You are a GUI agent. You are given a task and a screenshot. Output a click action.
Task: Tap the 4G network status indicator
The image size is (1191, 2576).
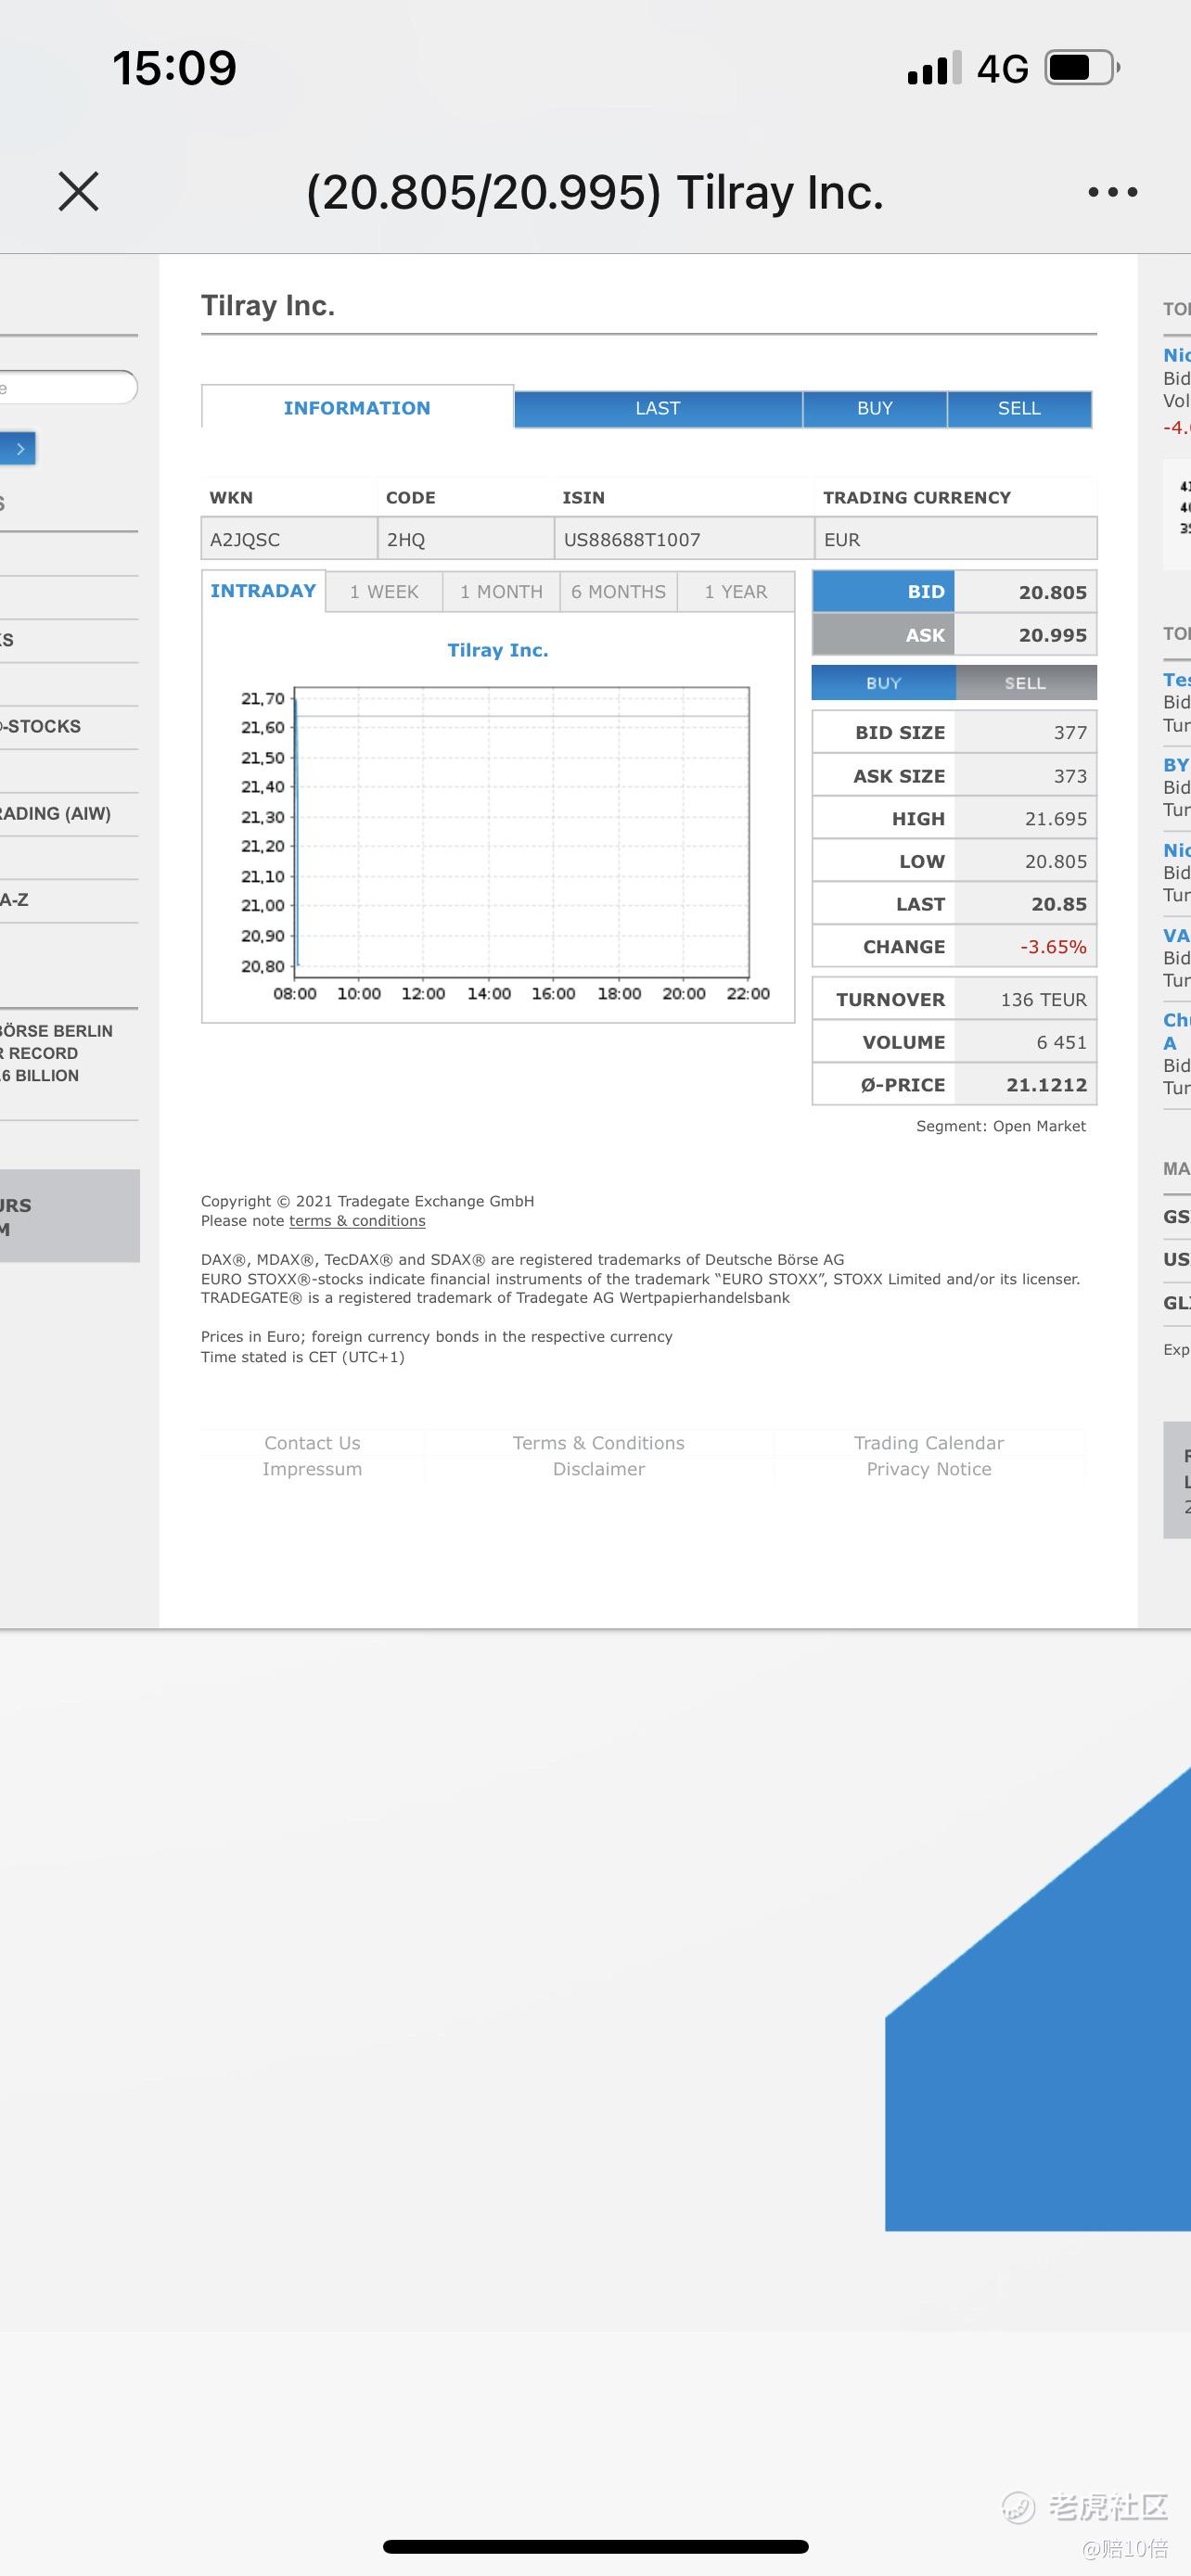click(1002, 69)
